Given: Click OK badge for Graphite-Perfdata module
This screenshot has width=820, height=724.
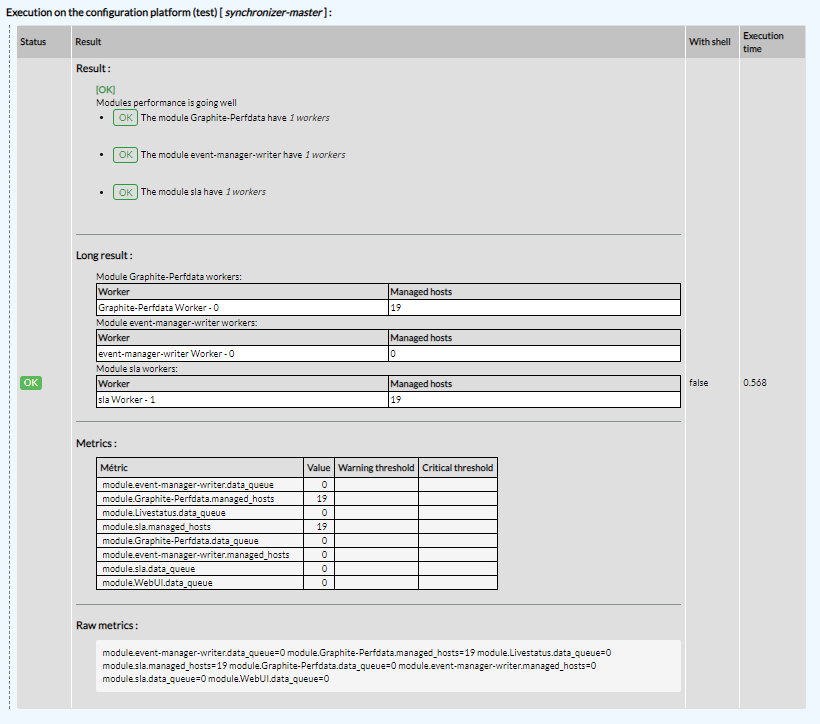Looking at the screenshot, I should coord(125,118).
